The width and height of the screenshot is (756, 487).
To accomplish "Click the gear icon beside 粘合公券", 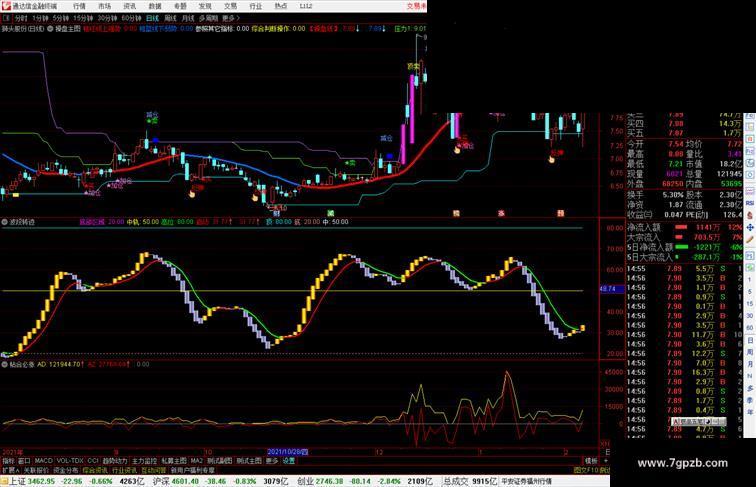I will pyautogui.click(x=5, y=365).
